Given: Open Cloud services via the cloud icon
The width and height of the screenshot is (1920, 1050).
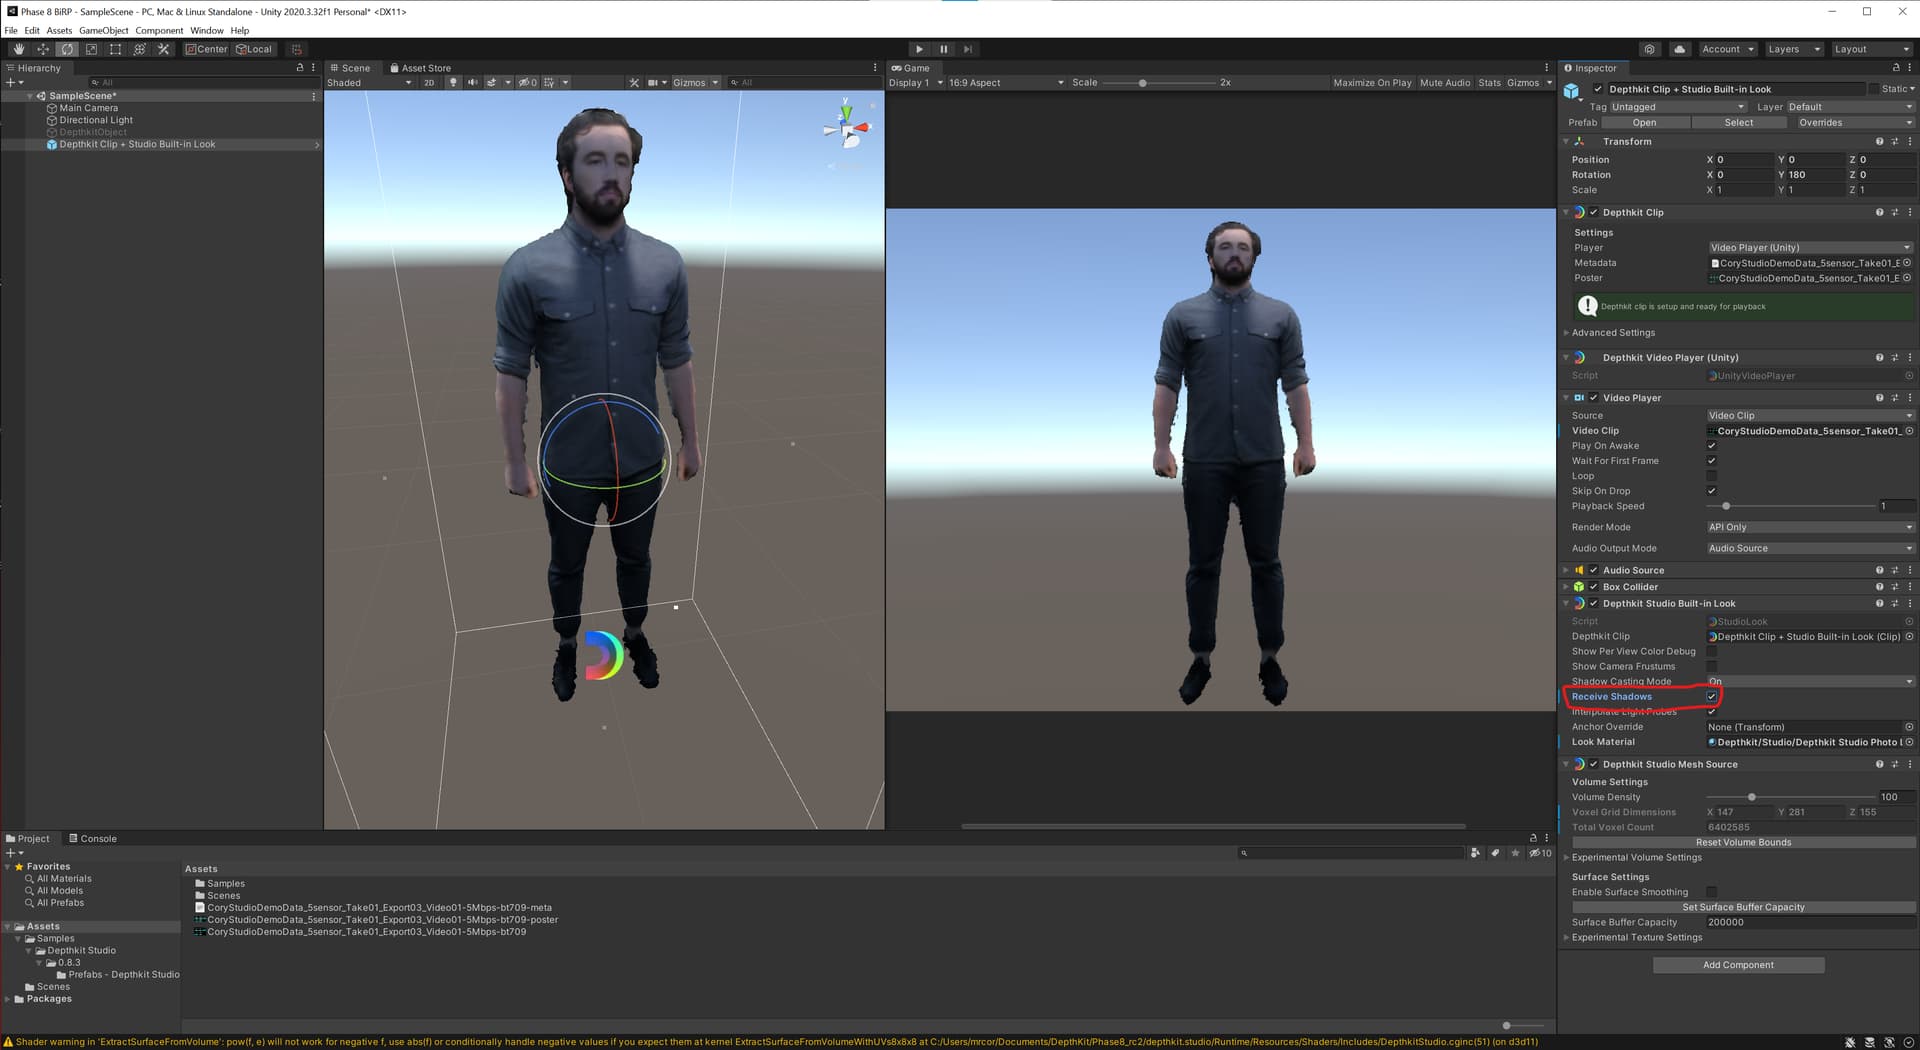Looking at the screenshot, I should 1679,49.
